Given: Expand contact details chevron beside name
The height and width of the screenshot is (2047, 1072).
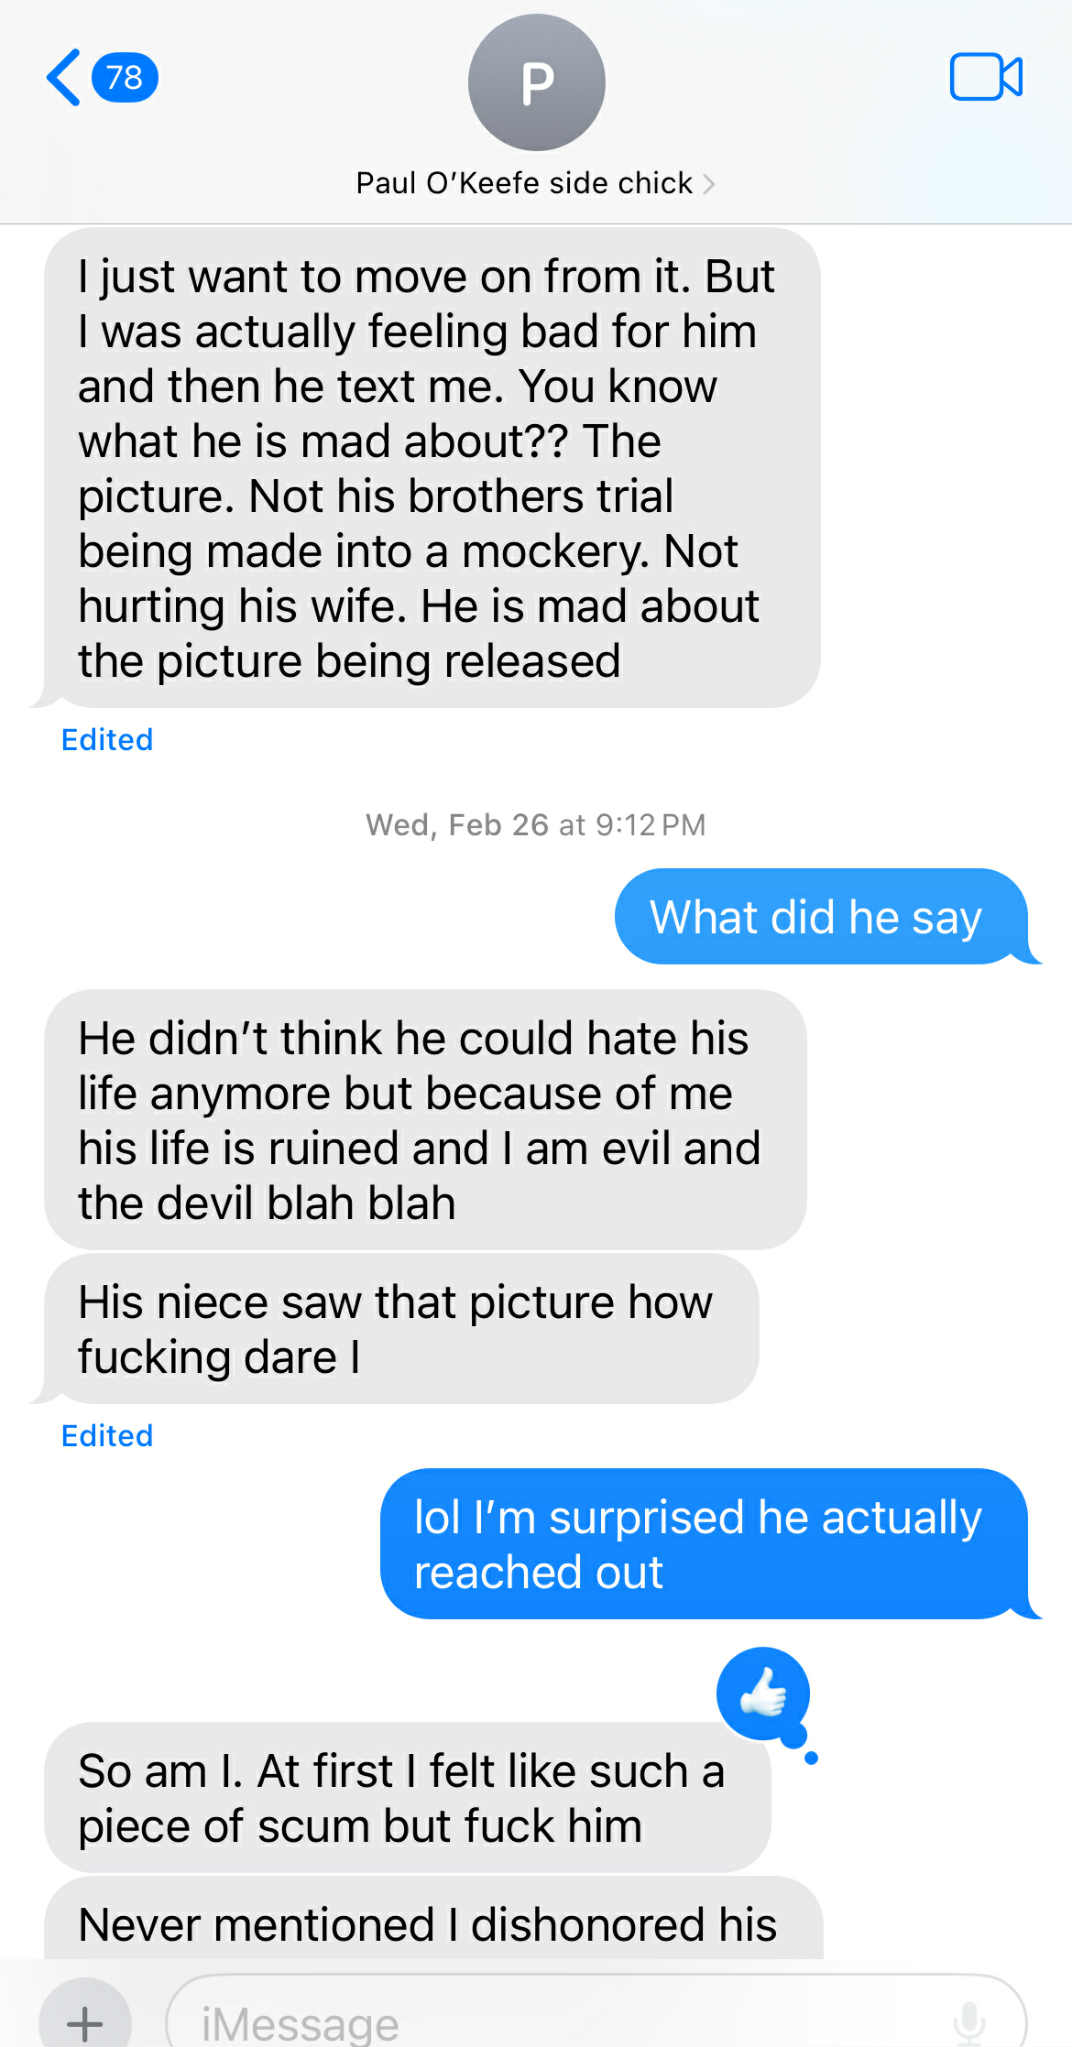Looking at the screenshot, I should click(x=709, y=184).
